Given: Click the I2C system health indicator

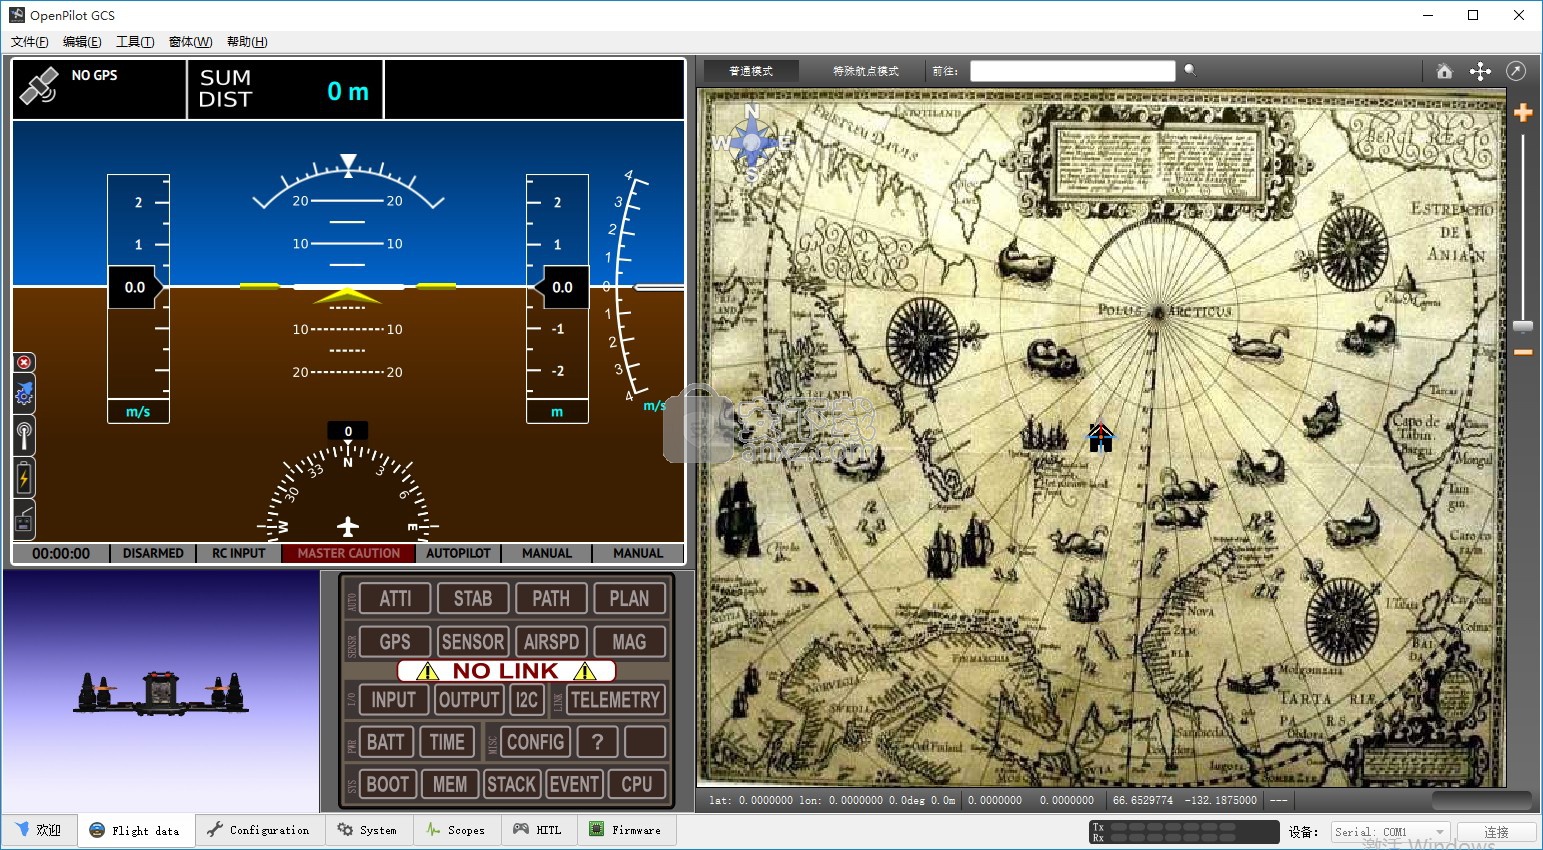Looking at the screenshot, I should (527, 700).
